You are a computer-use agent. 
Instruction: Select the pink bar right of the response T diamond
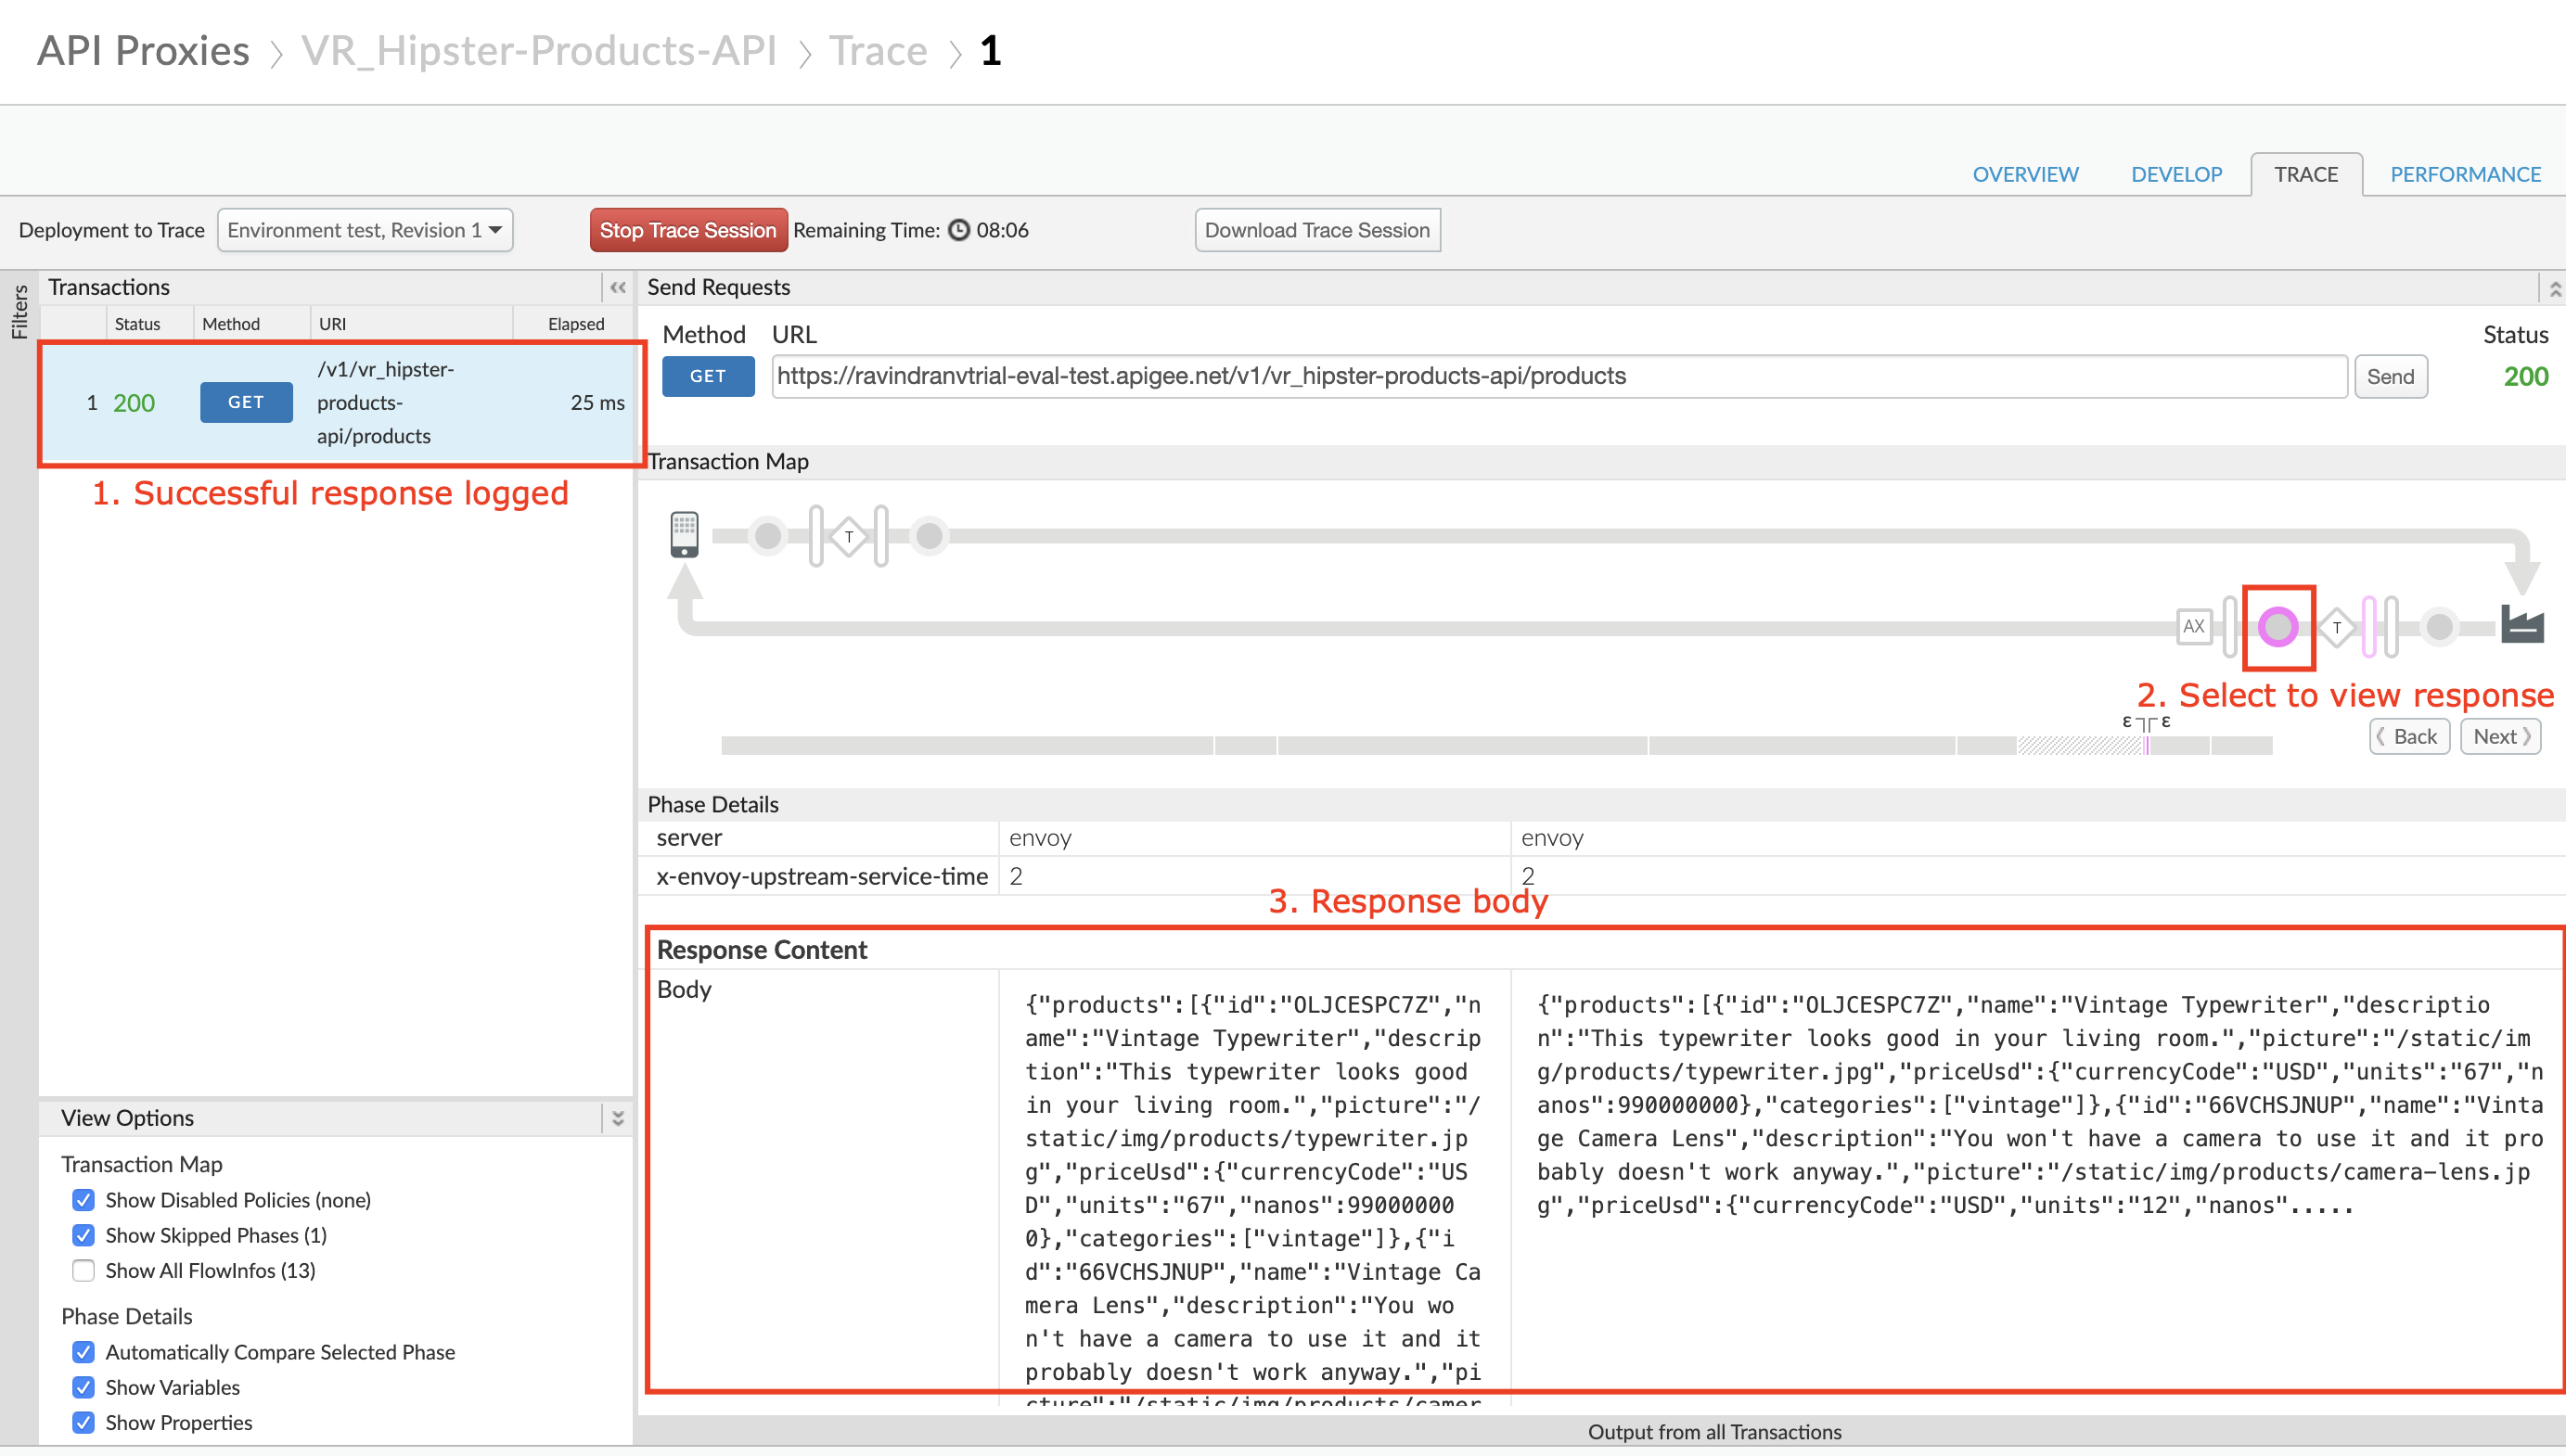tap(2369, 627)
